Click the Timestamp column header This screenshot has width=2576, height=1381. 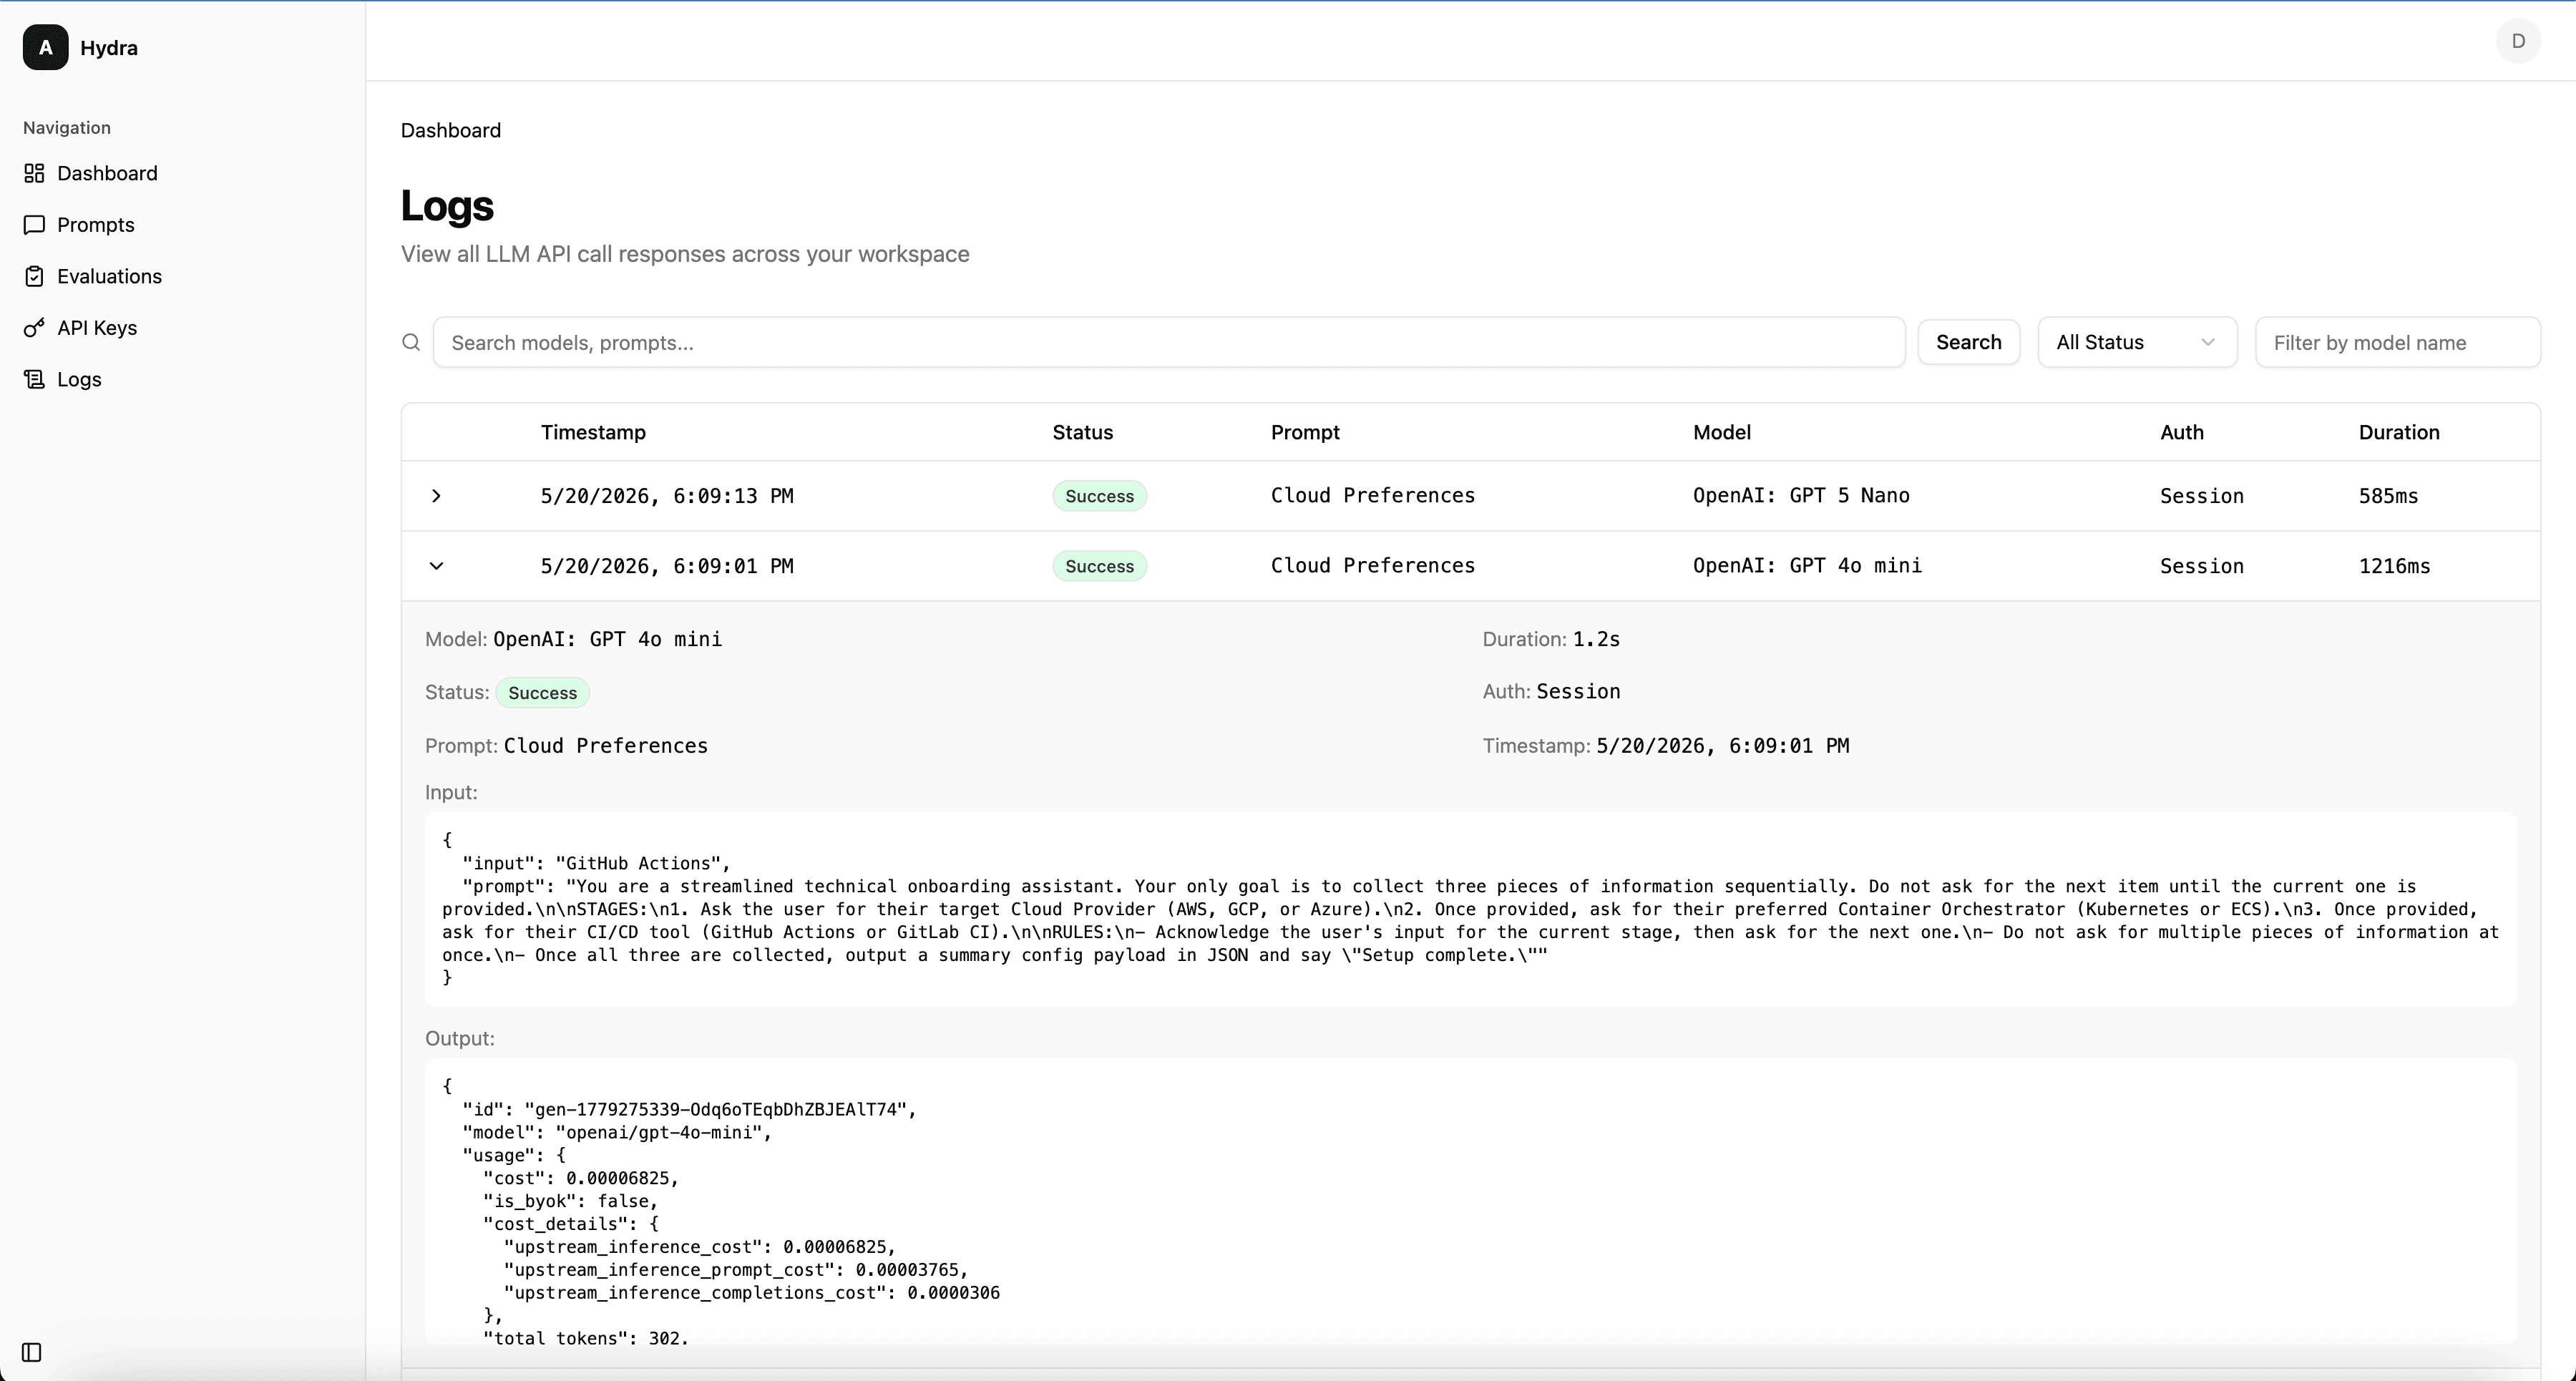click(x=593, y=432)
